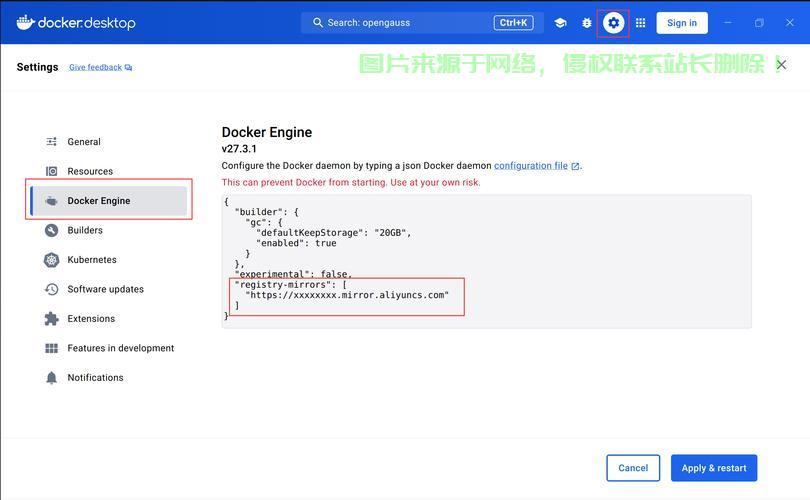Click the "experimental": false line
This screenshot has height=500, width=810.
[293, 274]
